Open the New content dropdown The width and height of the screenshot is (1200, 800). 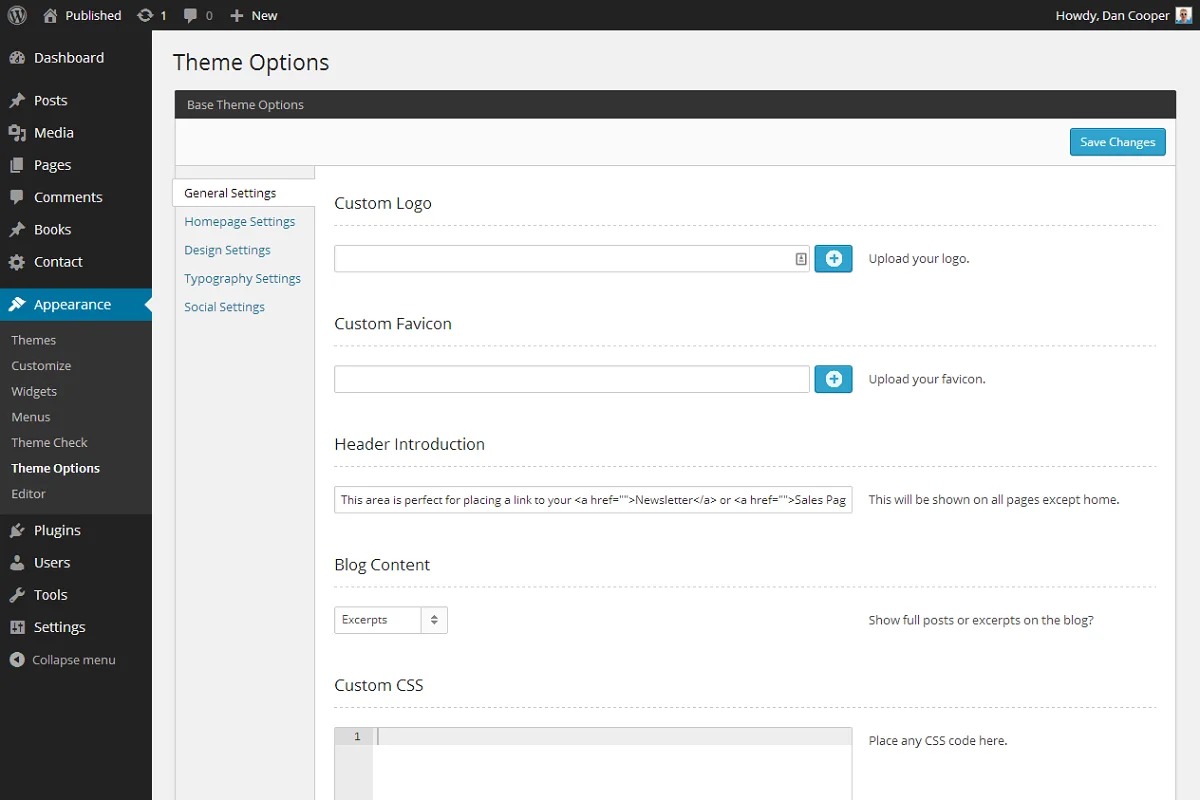(254, 16)
